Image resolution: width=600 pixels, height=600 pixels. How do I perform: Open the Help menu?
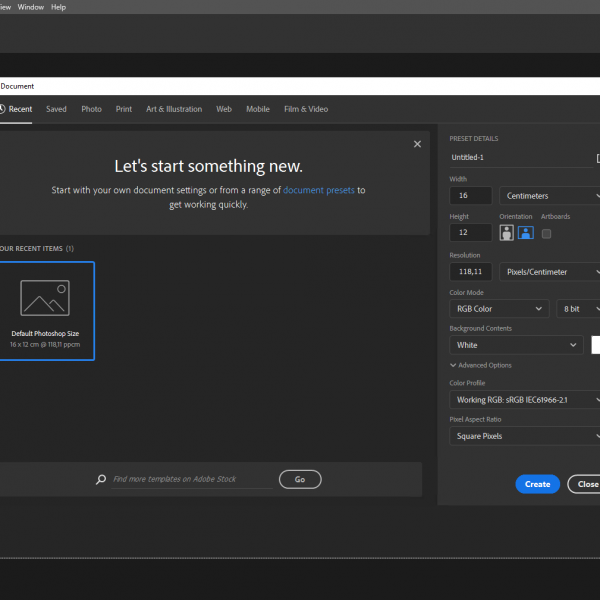(59, 7)
